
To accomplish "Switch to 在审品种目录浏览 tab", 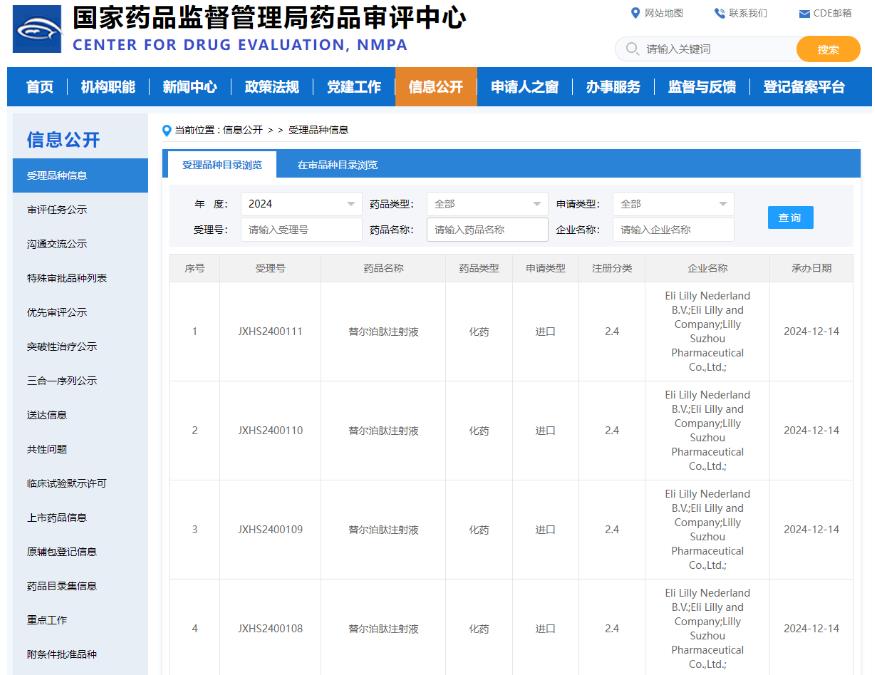I will (x=337, y=165).
